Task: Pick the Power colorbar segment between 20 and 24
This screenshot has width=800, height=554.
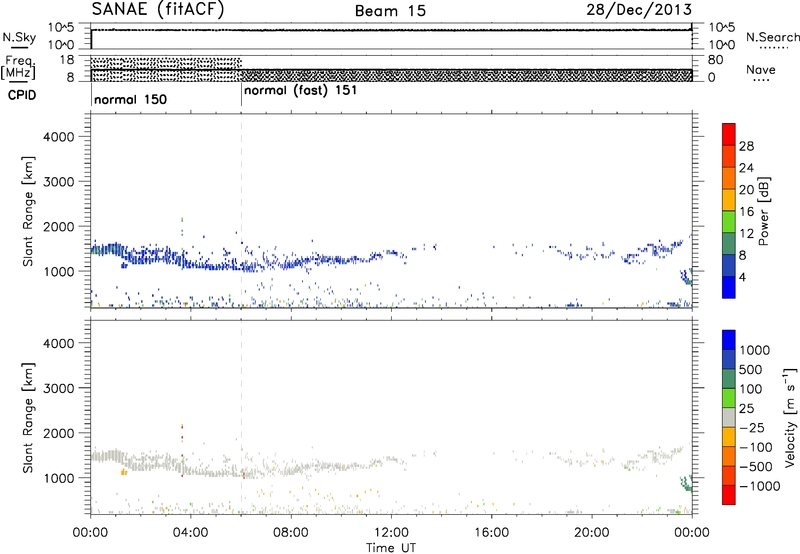Action: pyautogui.click(x=729, y=178)
